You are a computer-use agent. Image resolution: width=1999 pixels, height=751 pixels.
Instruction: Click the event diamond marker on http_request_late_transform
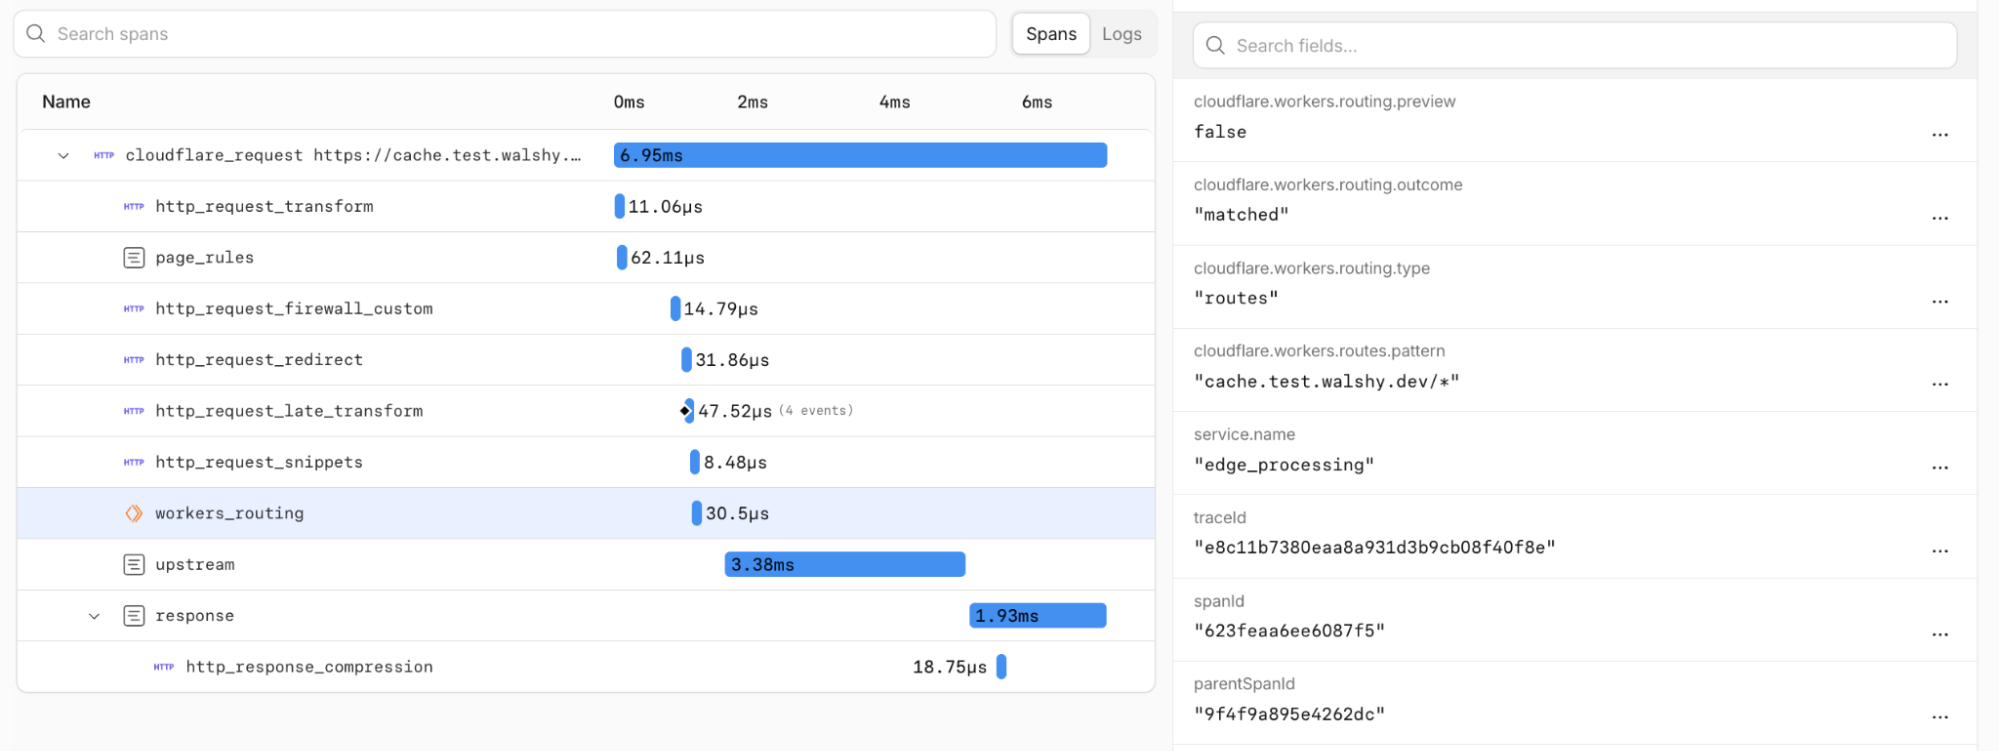point(685,411)
